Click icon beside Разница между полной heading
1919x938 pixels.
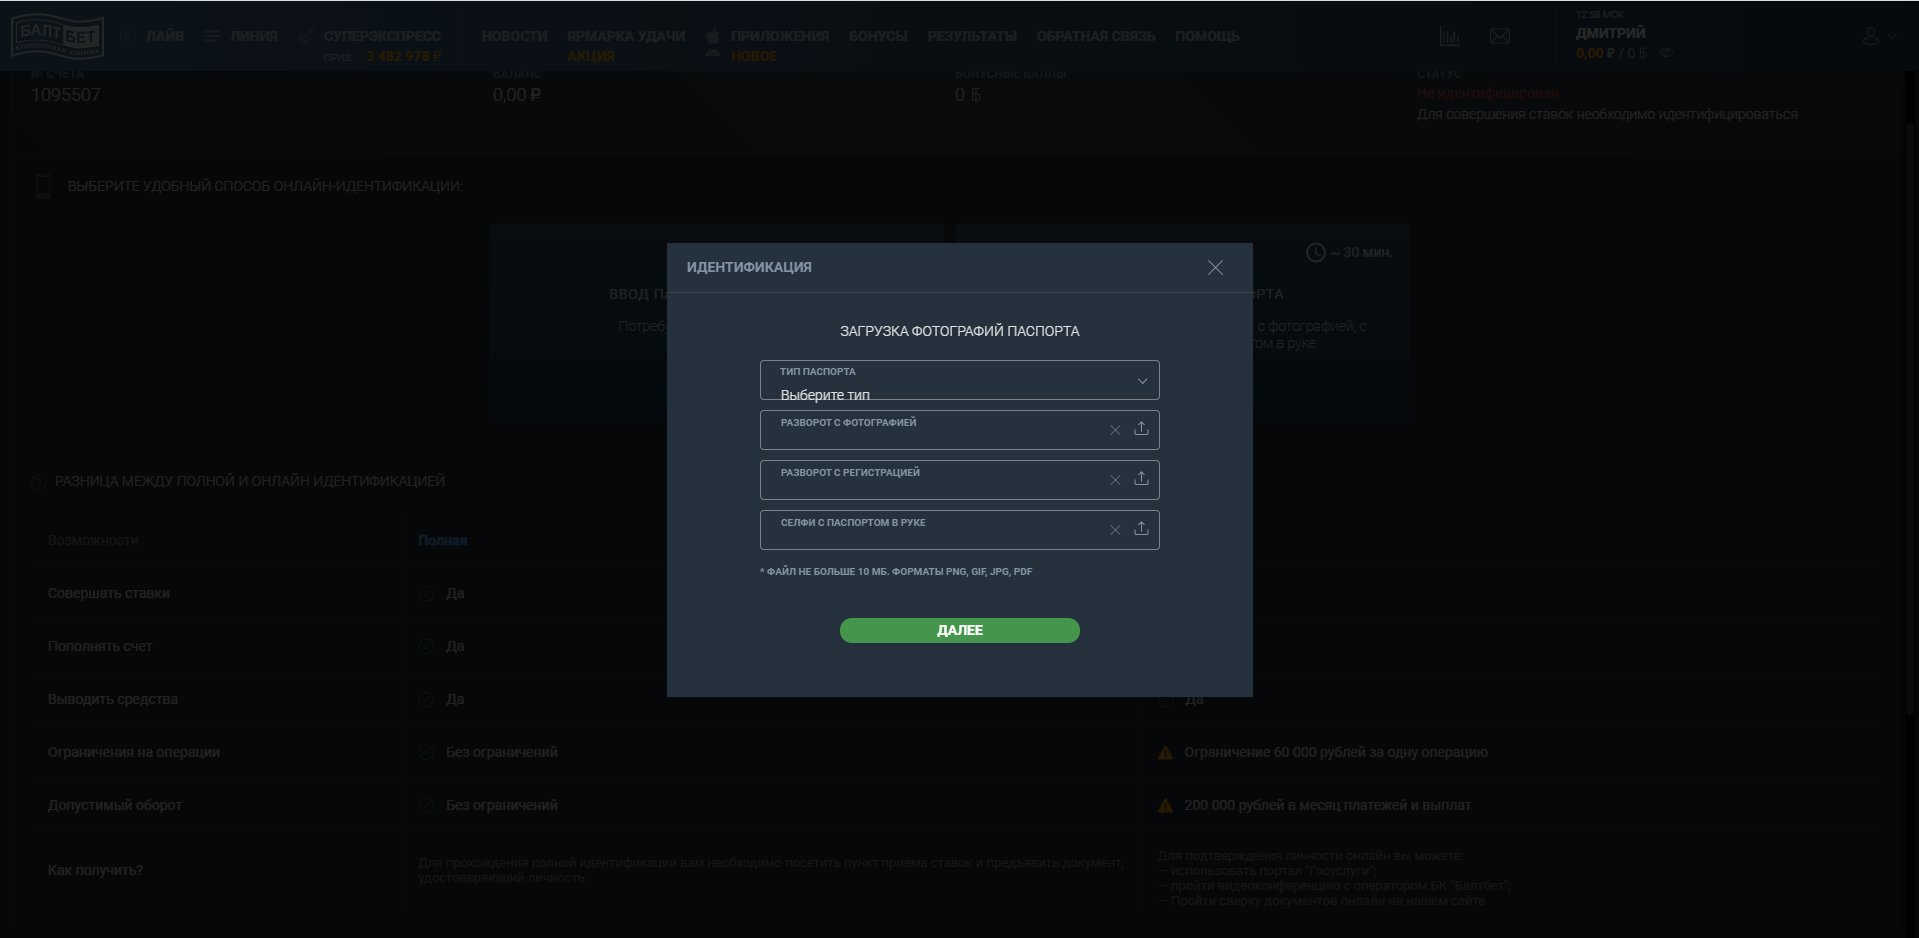(x=39, y=482)
